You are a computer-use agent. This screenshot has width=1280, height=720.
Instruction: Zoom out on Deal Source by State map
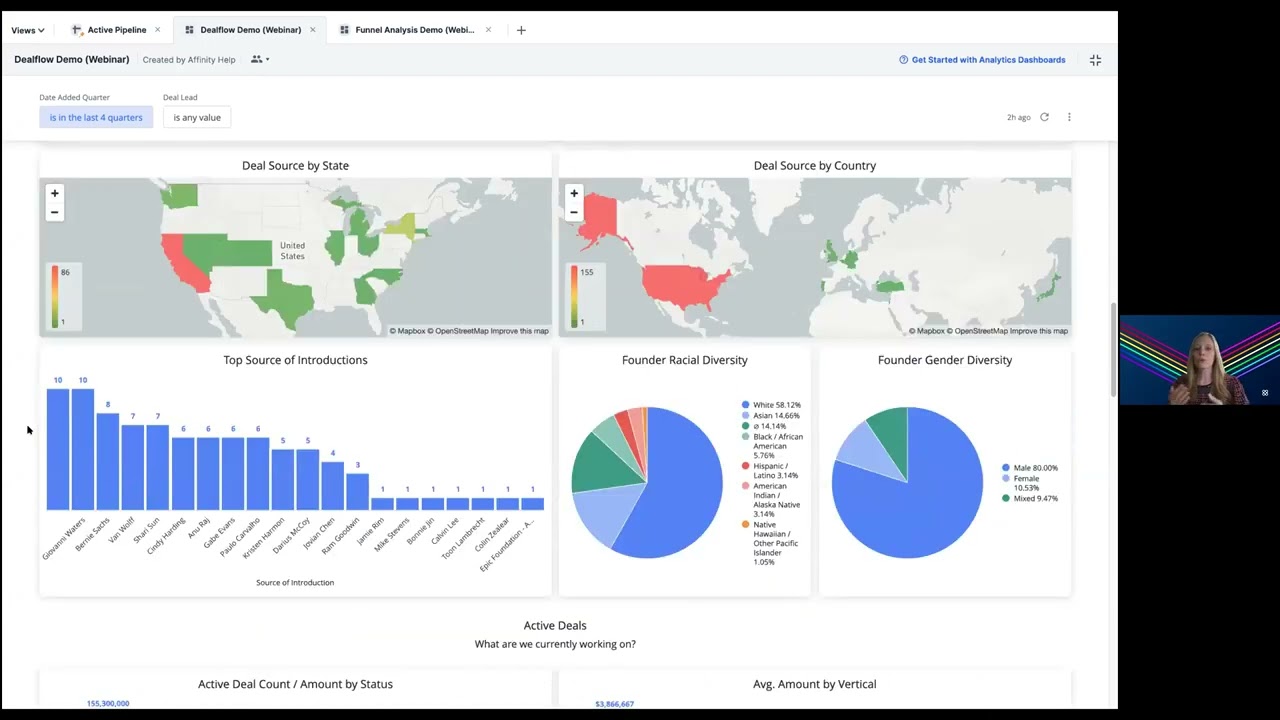click(x=55, y=212)
